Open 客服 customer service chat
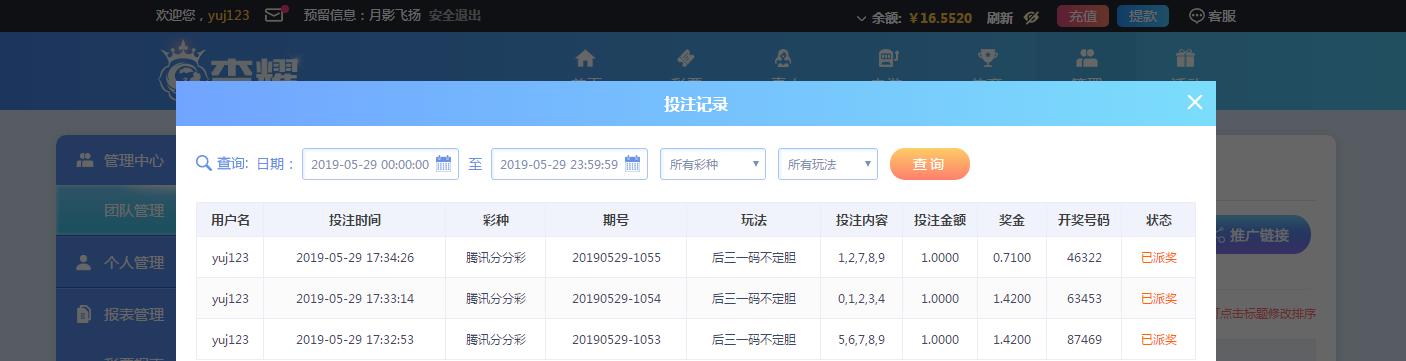The image size is (1406, 361). coord(1212,16)
